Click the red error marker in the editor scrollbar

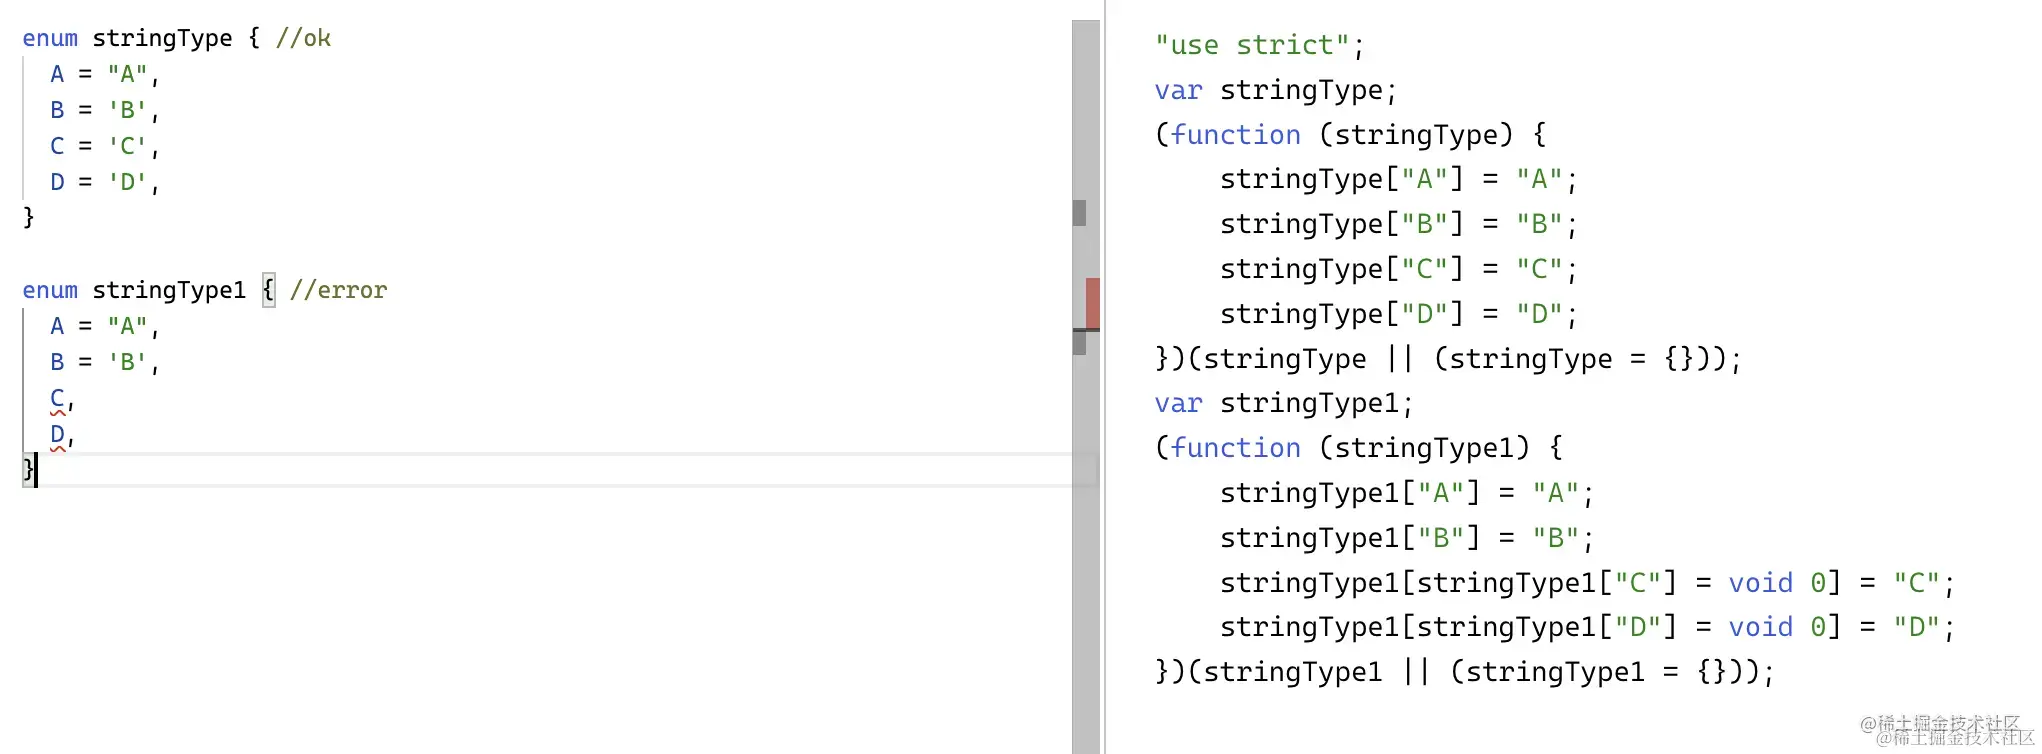coord(1092,303)
